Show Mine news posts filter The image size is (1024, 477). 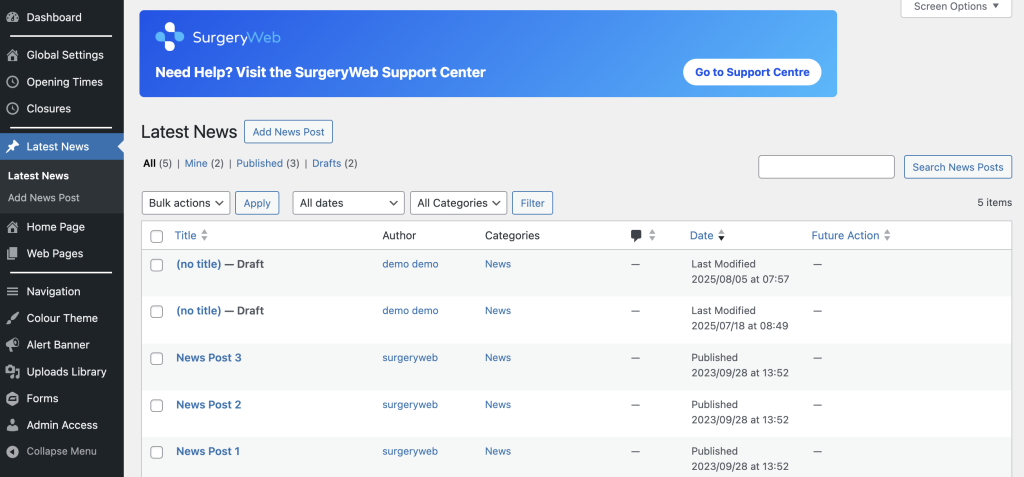[196, 164]
